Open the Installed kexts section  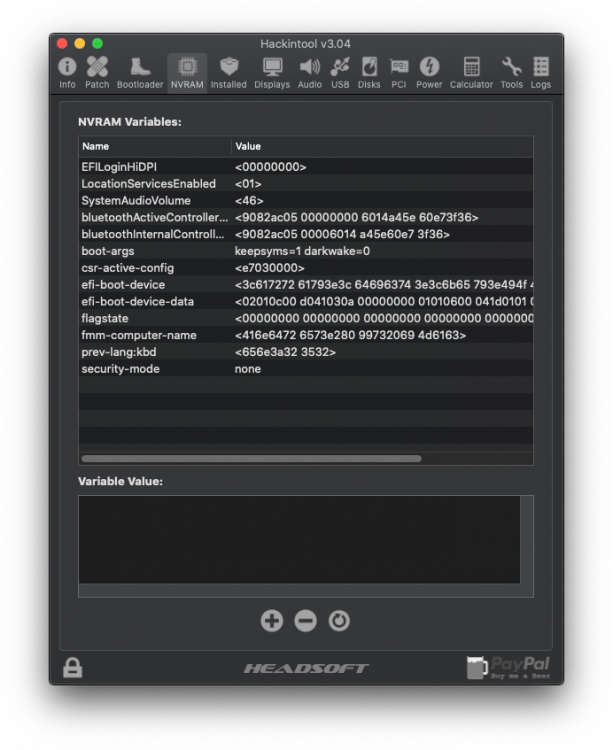click(229, 73)
